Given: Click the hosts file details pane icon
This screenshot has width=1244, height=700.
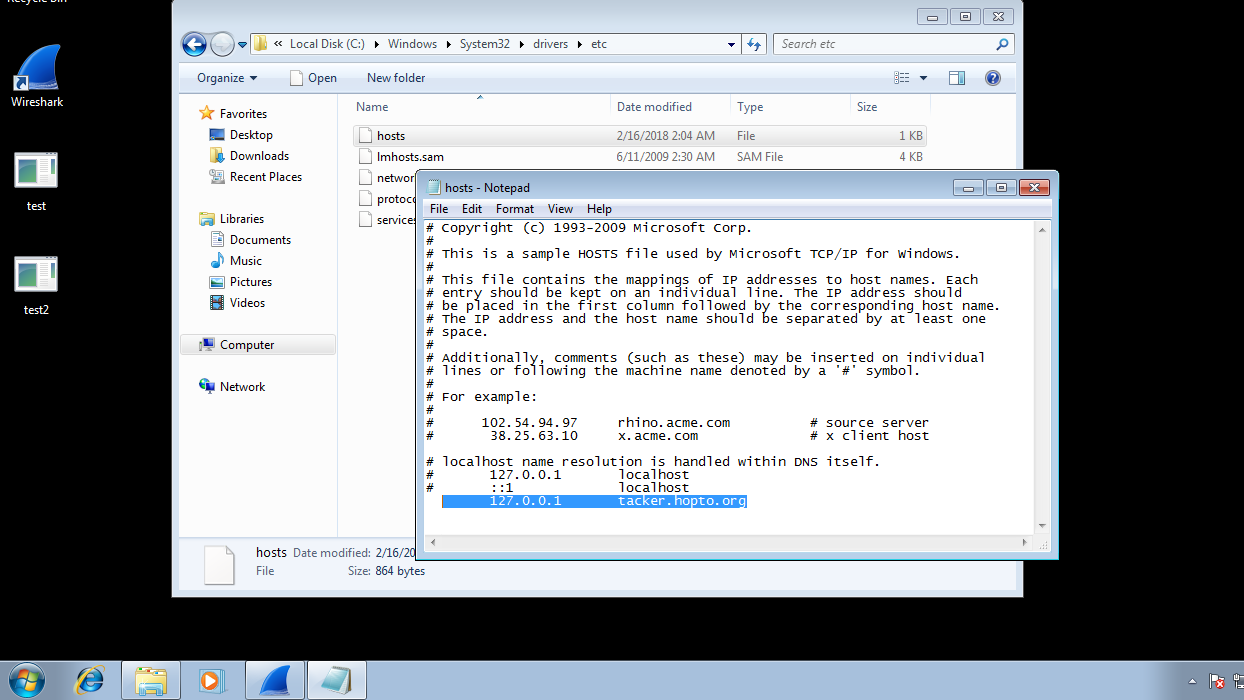Looking at the screenshot, I should tap(219, 565).
